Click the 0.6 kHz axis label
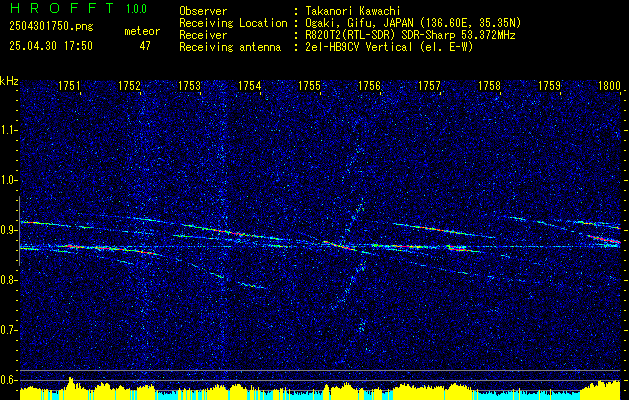 [x=8, y=380]
